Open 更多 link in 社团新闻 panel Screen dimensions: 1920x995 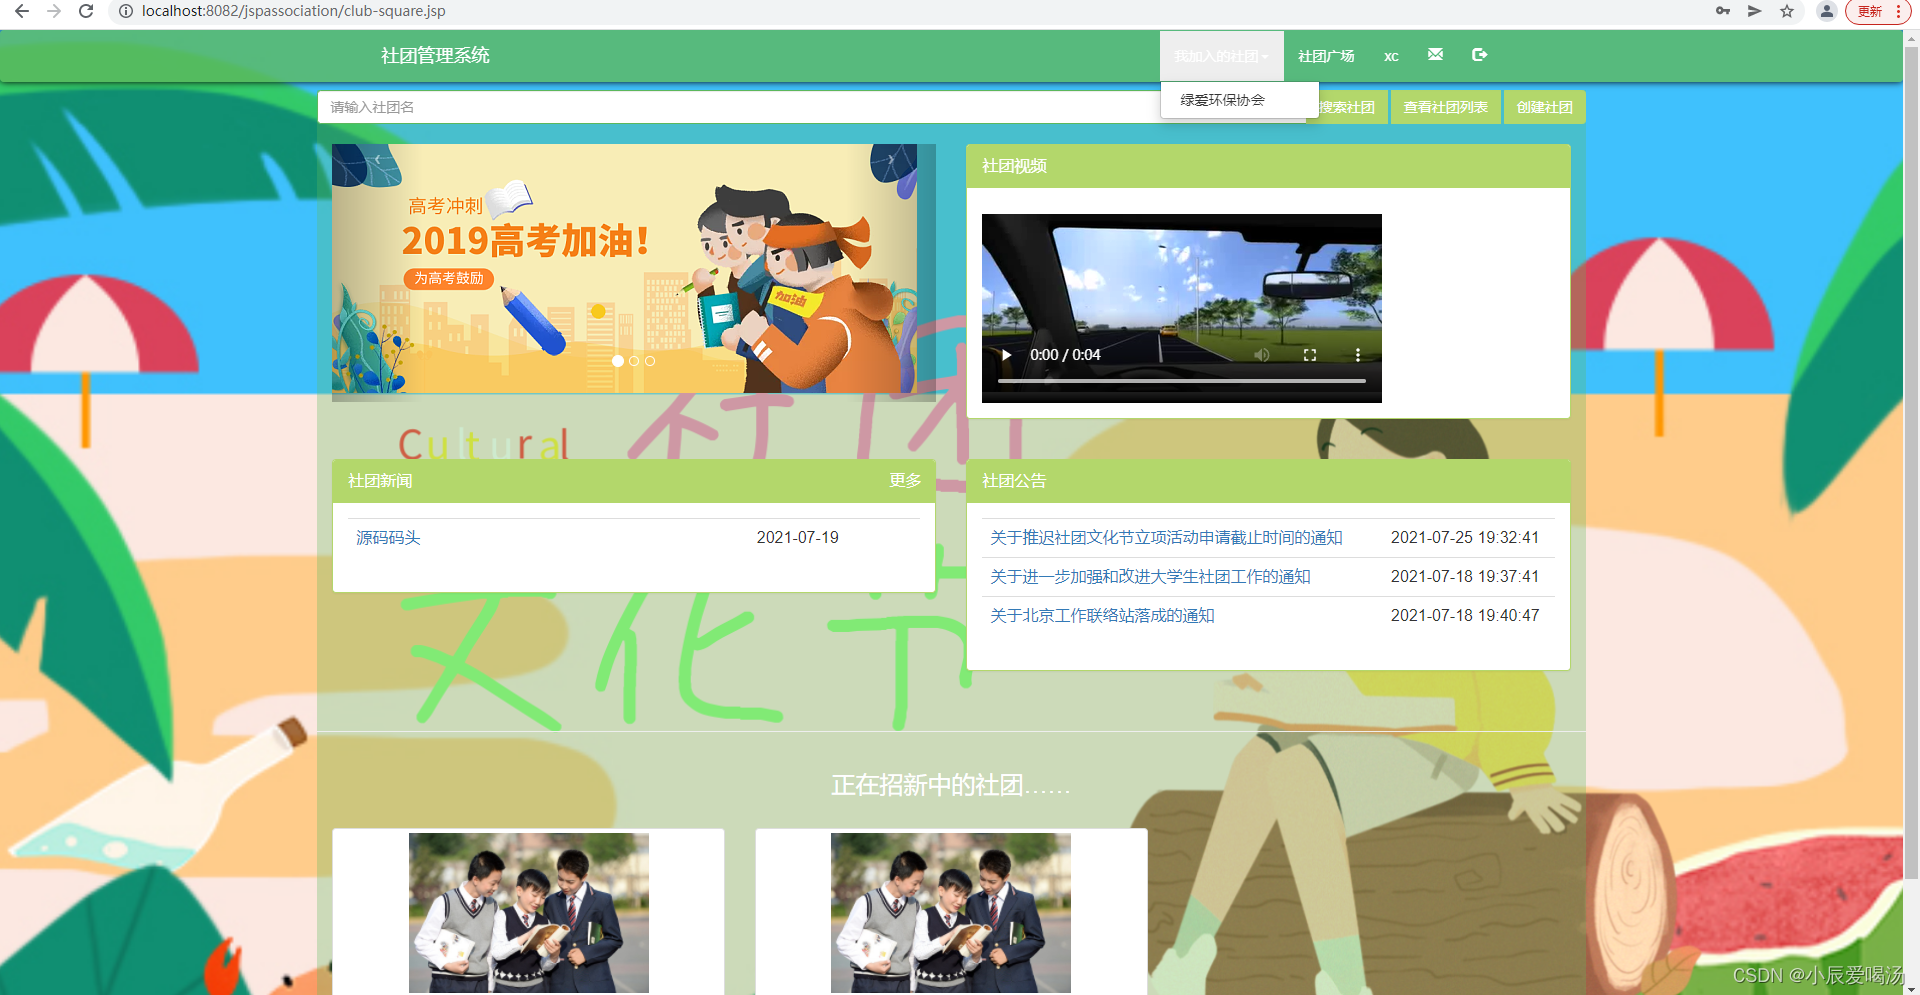pyautogui.click(x=905, y=481)
